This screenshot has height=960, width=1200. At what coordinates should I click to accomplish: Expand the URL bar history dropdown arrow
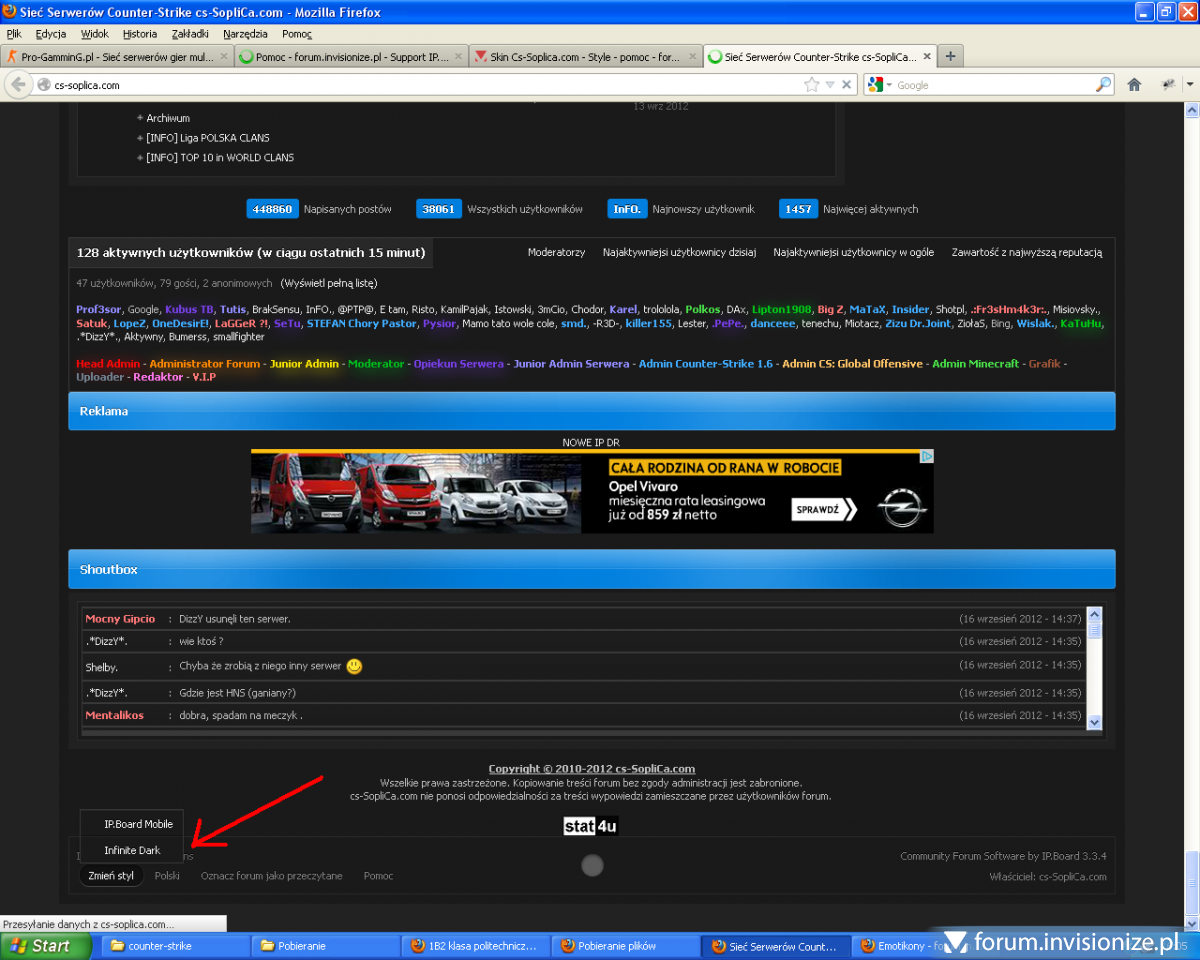pos(829,85)
